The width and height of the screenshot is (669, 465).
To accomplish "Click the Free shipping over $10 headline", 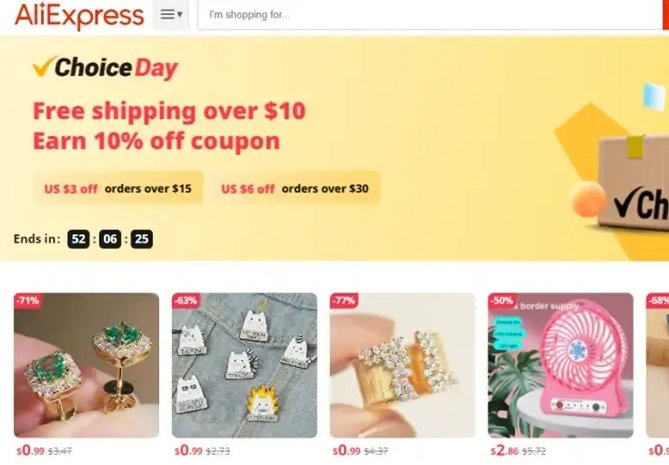I will pos(169,111).
